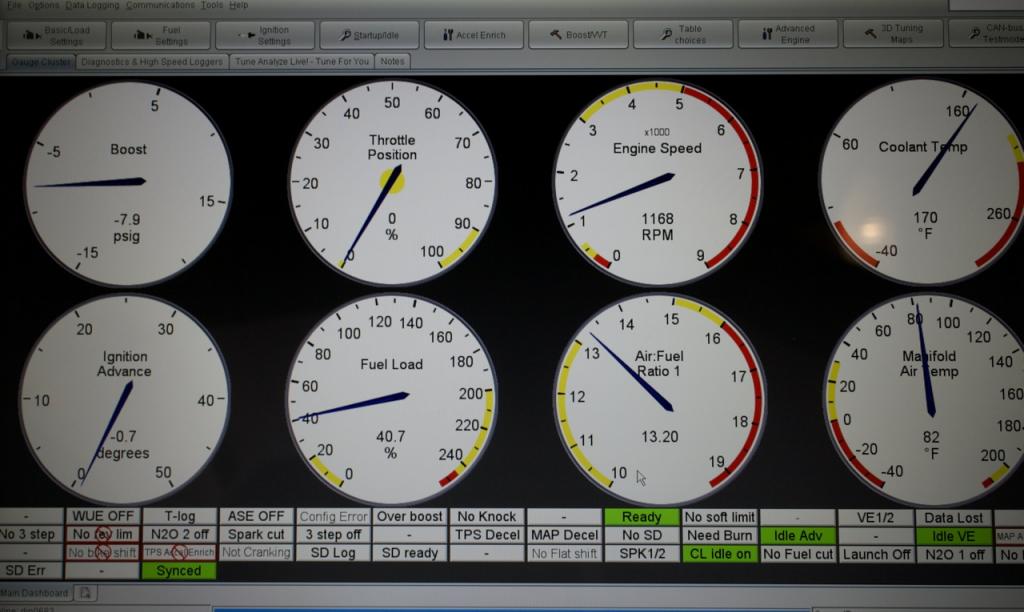Image resolution: width=1024 pixels, height=612 pixels.
Task: Open Fuel Settings toolbar button
Action: pyautogui.click(x=161, y=35)
